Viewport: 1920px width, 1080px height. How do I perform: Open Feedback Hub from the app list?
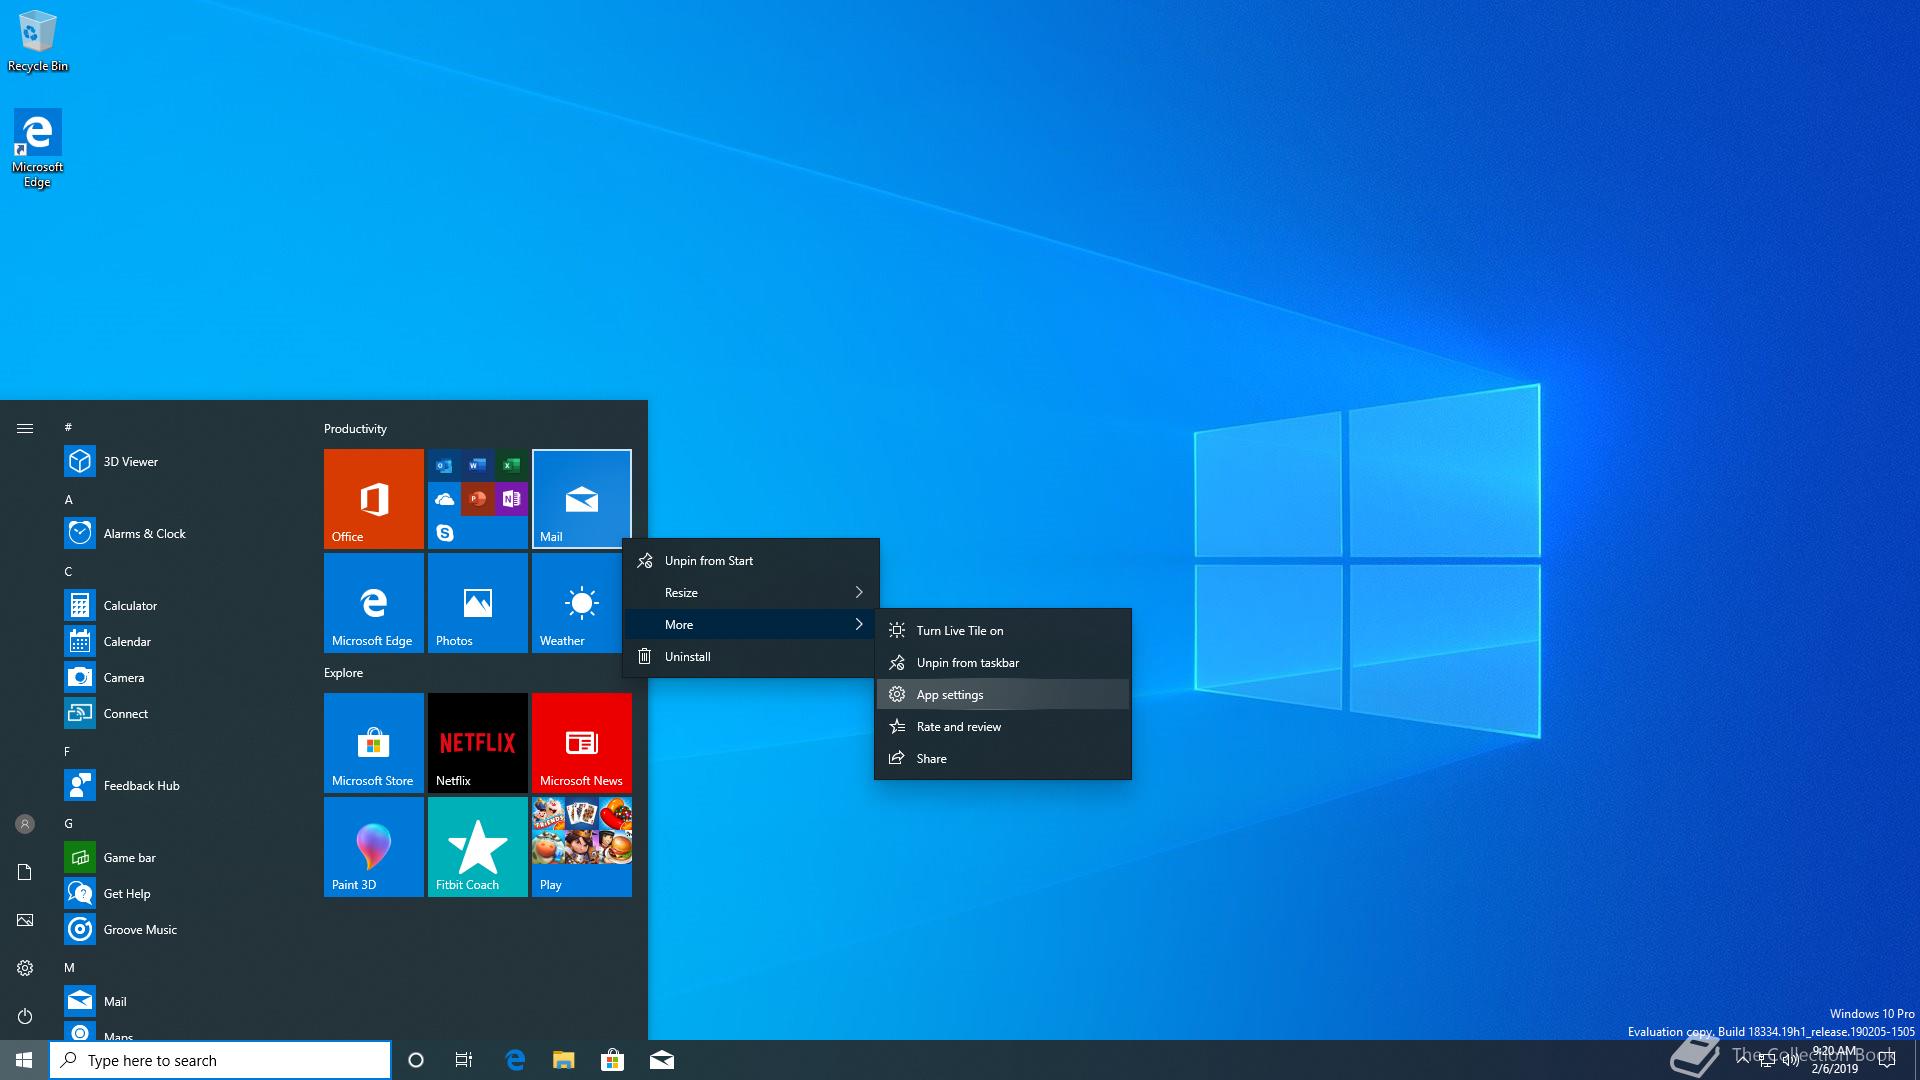pyautogui.click(x=184, y=786)
